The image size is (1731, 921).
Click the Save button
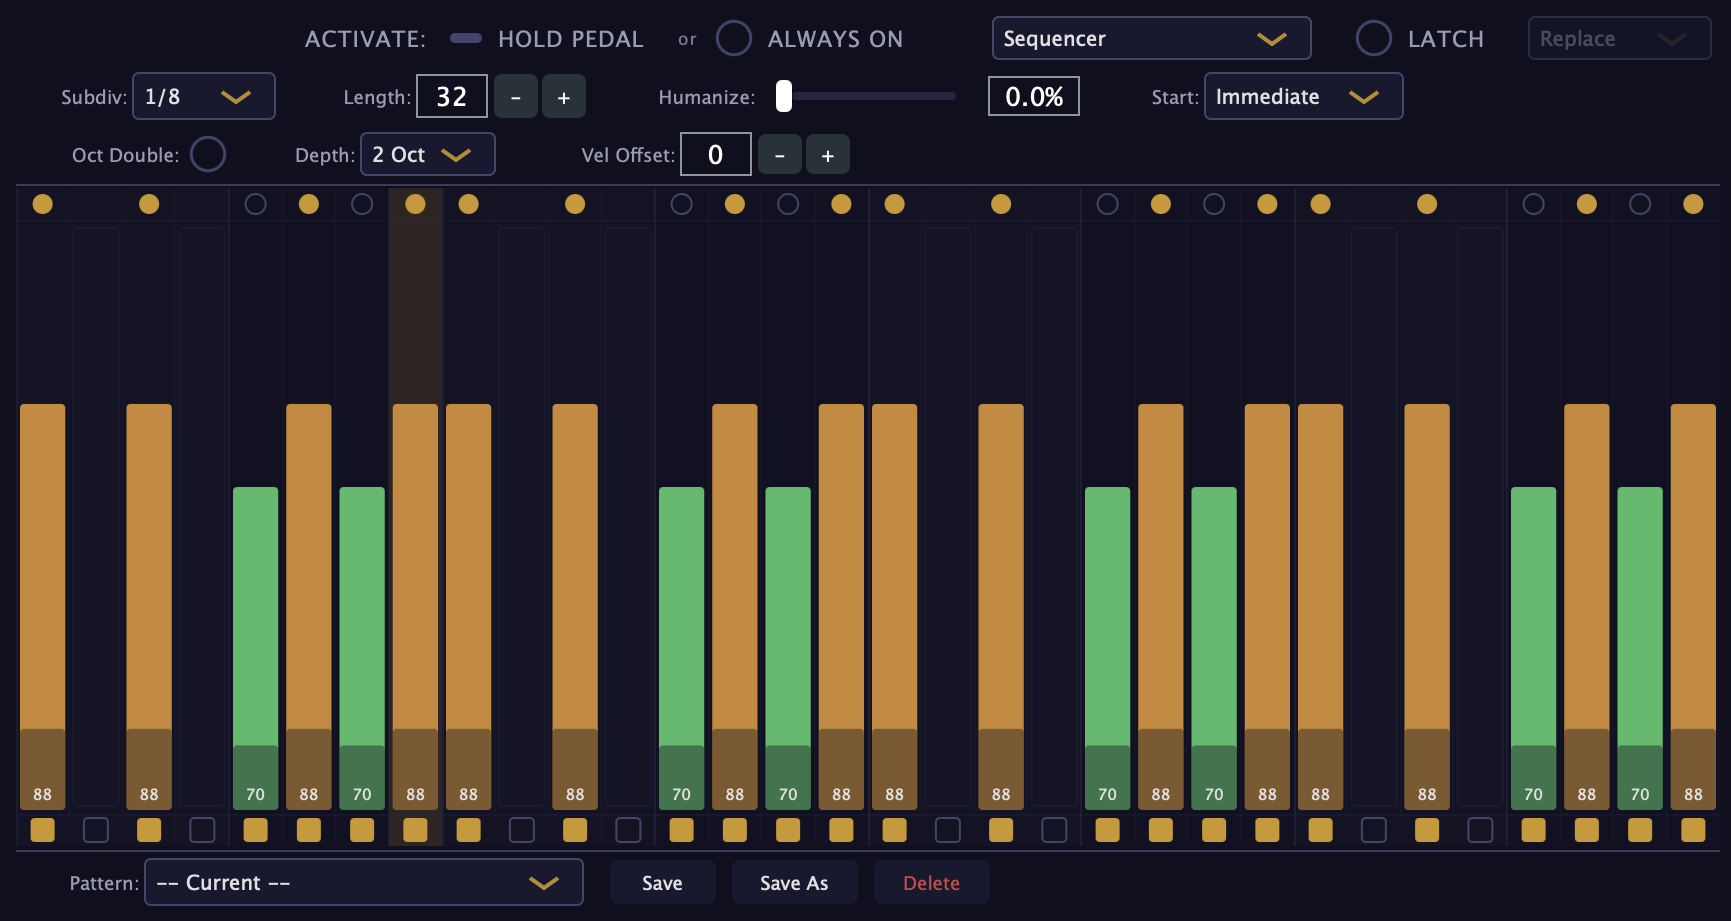pyautogui.click(x=663, y=883)
